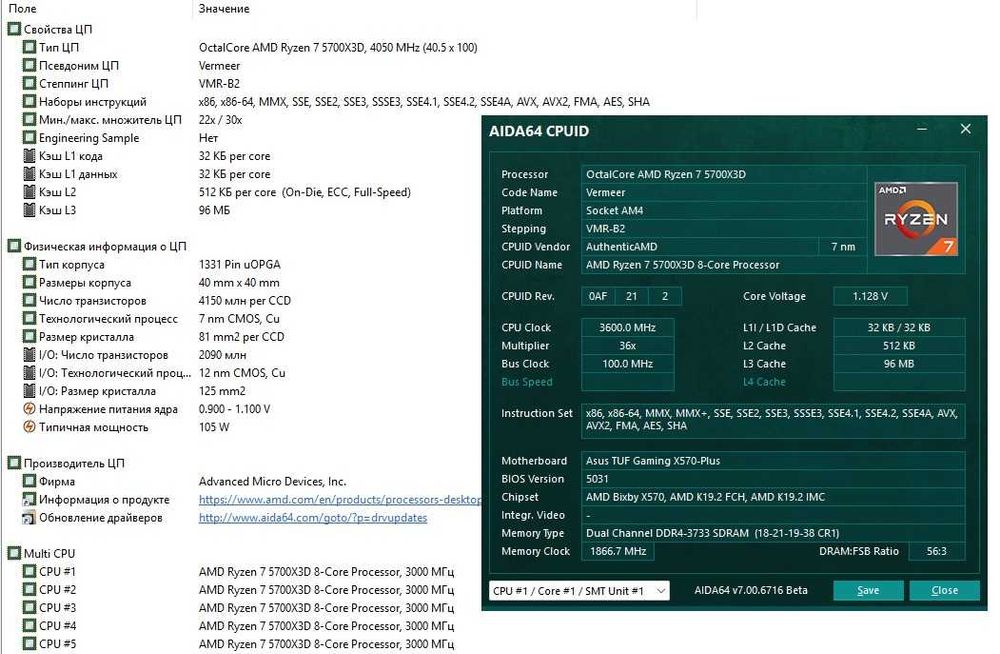Image resolution: width=1000 pixels, height=654 pixels.
Task: Click the Memory Clock value 1866.7 MHz
Action: click(617, 551)
